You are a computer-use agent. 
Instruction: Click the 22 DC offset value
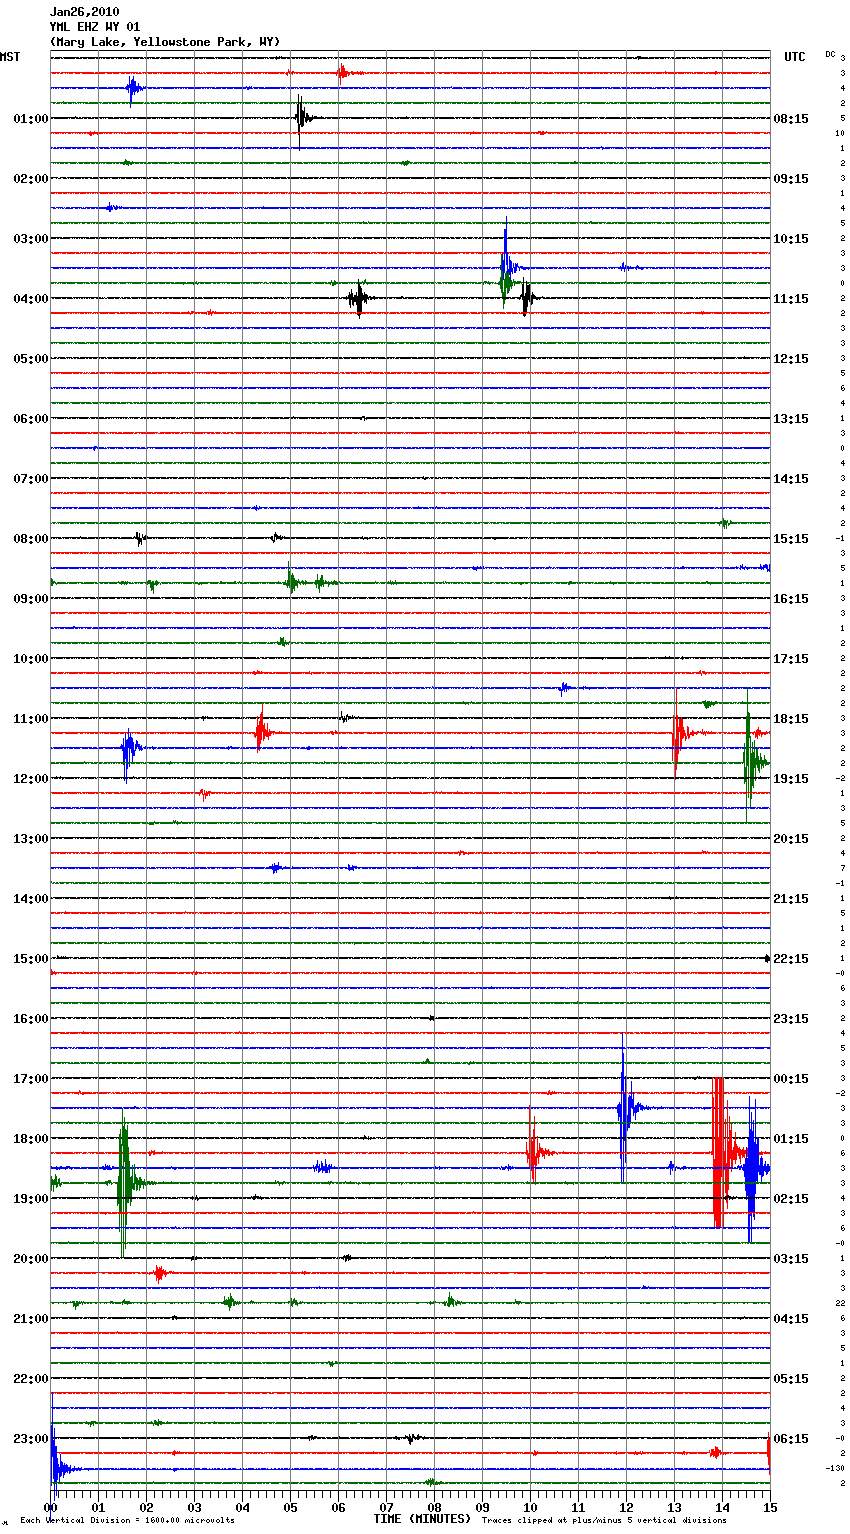[x=840, y=1303]
